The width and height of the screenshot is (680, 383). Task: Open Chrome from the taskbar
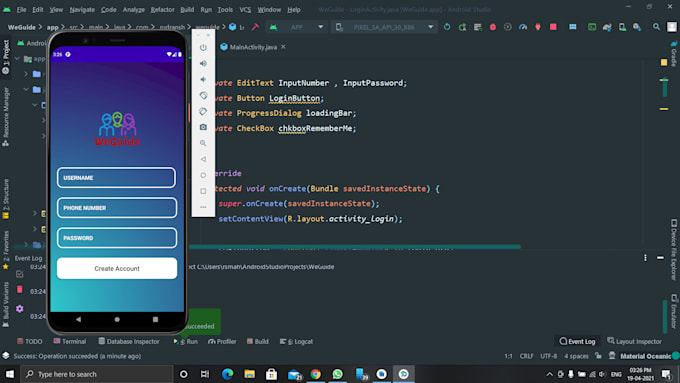[x=316, y=374]
